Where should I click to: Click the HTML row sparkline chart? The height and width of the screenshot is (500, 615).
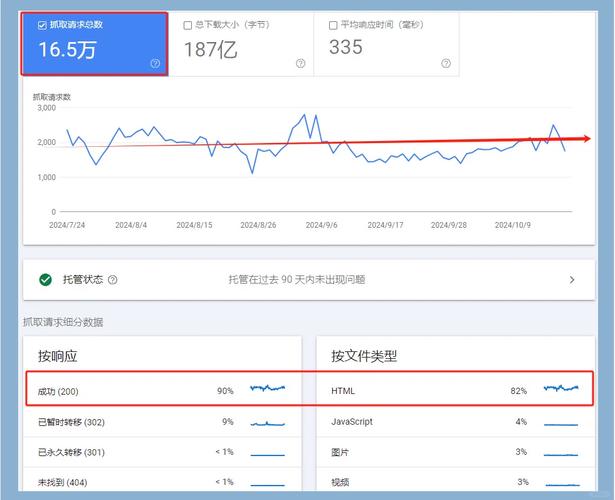tap(561, 388)
